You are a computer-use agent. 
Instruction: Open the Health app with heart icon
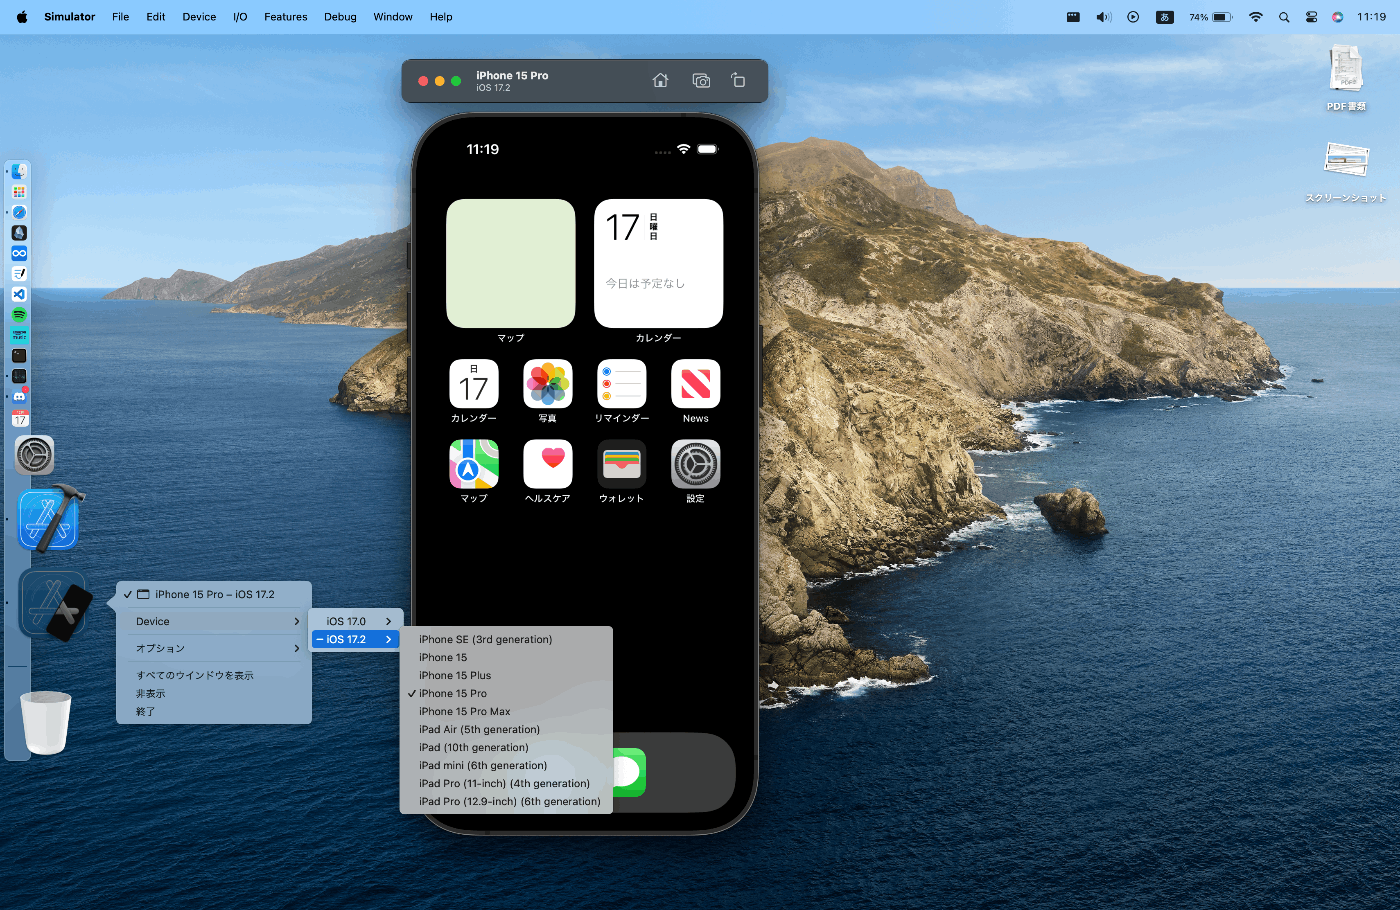pos(548,464)
